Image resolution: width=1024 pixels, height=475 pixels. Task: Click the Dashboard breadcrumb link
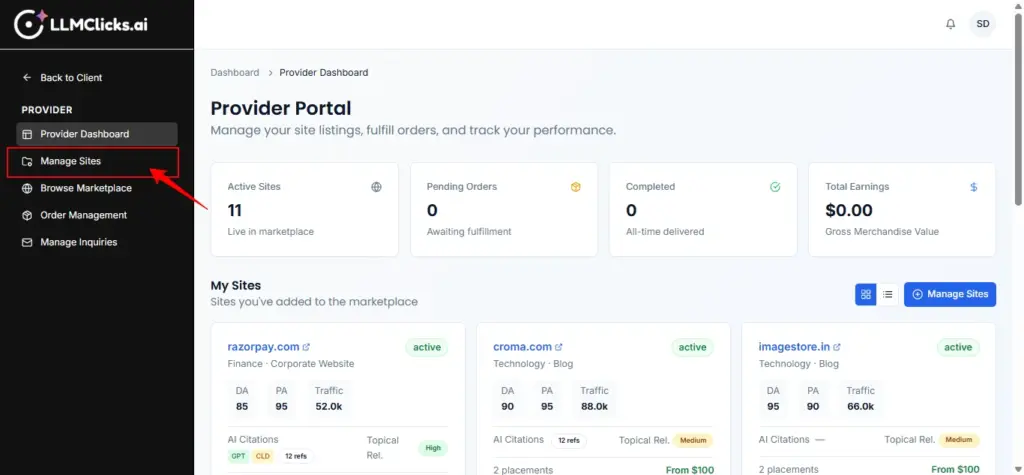click(x=234, y=73)
